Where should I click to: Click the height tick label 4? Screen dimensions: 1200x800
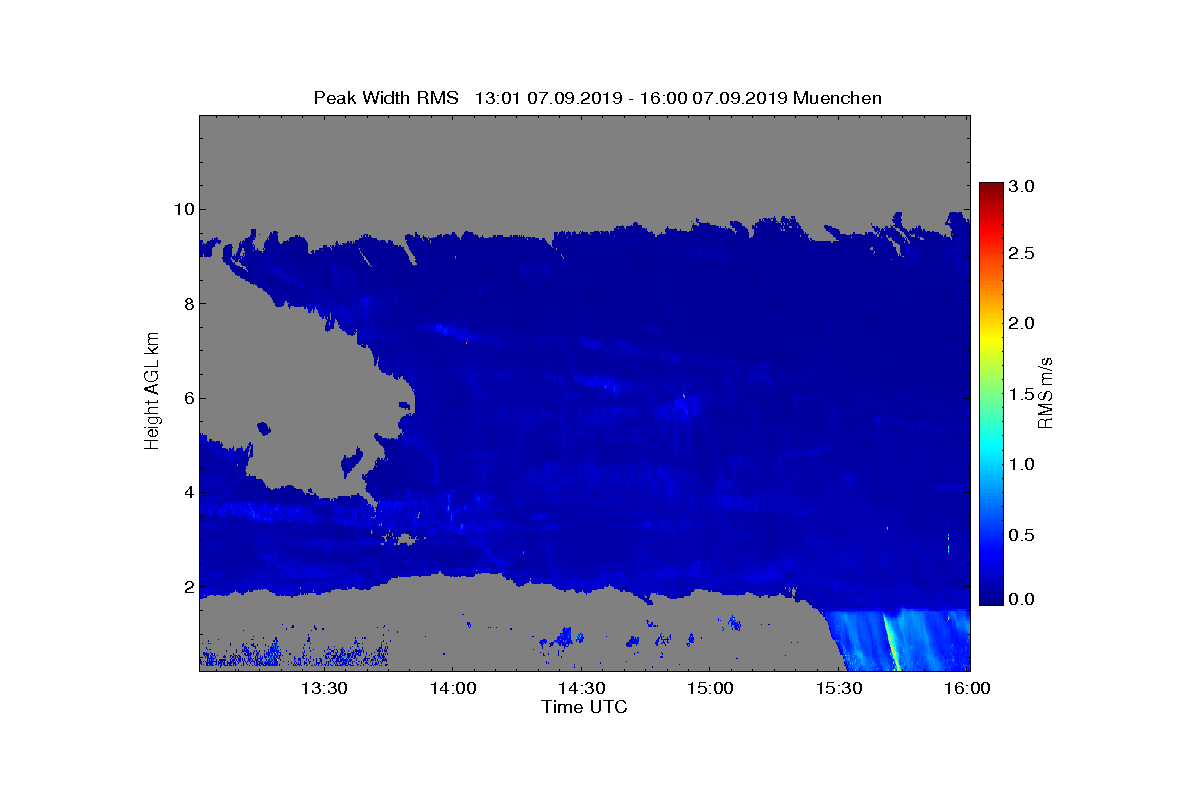[x=187, y=492]
